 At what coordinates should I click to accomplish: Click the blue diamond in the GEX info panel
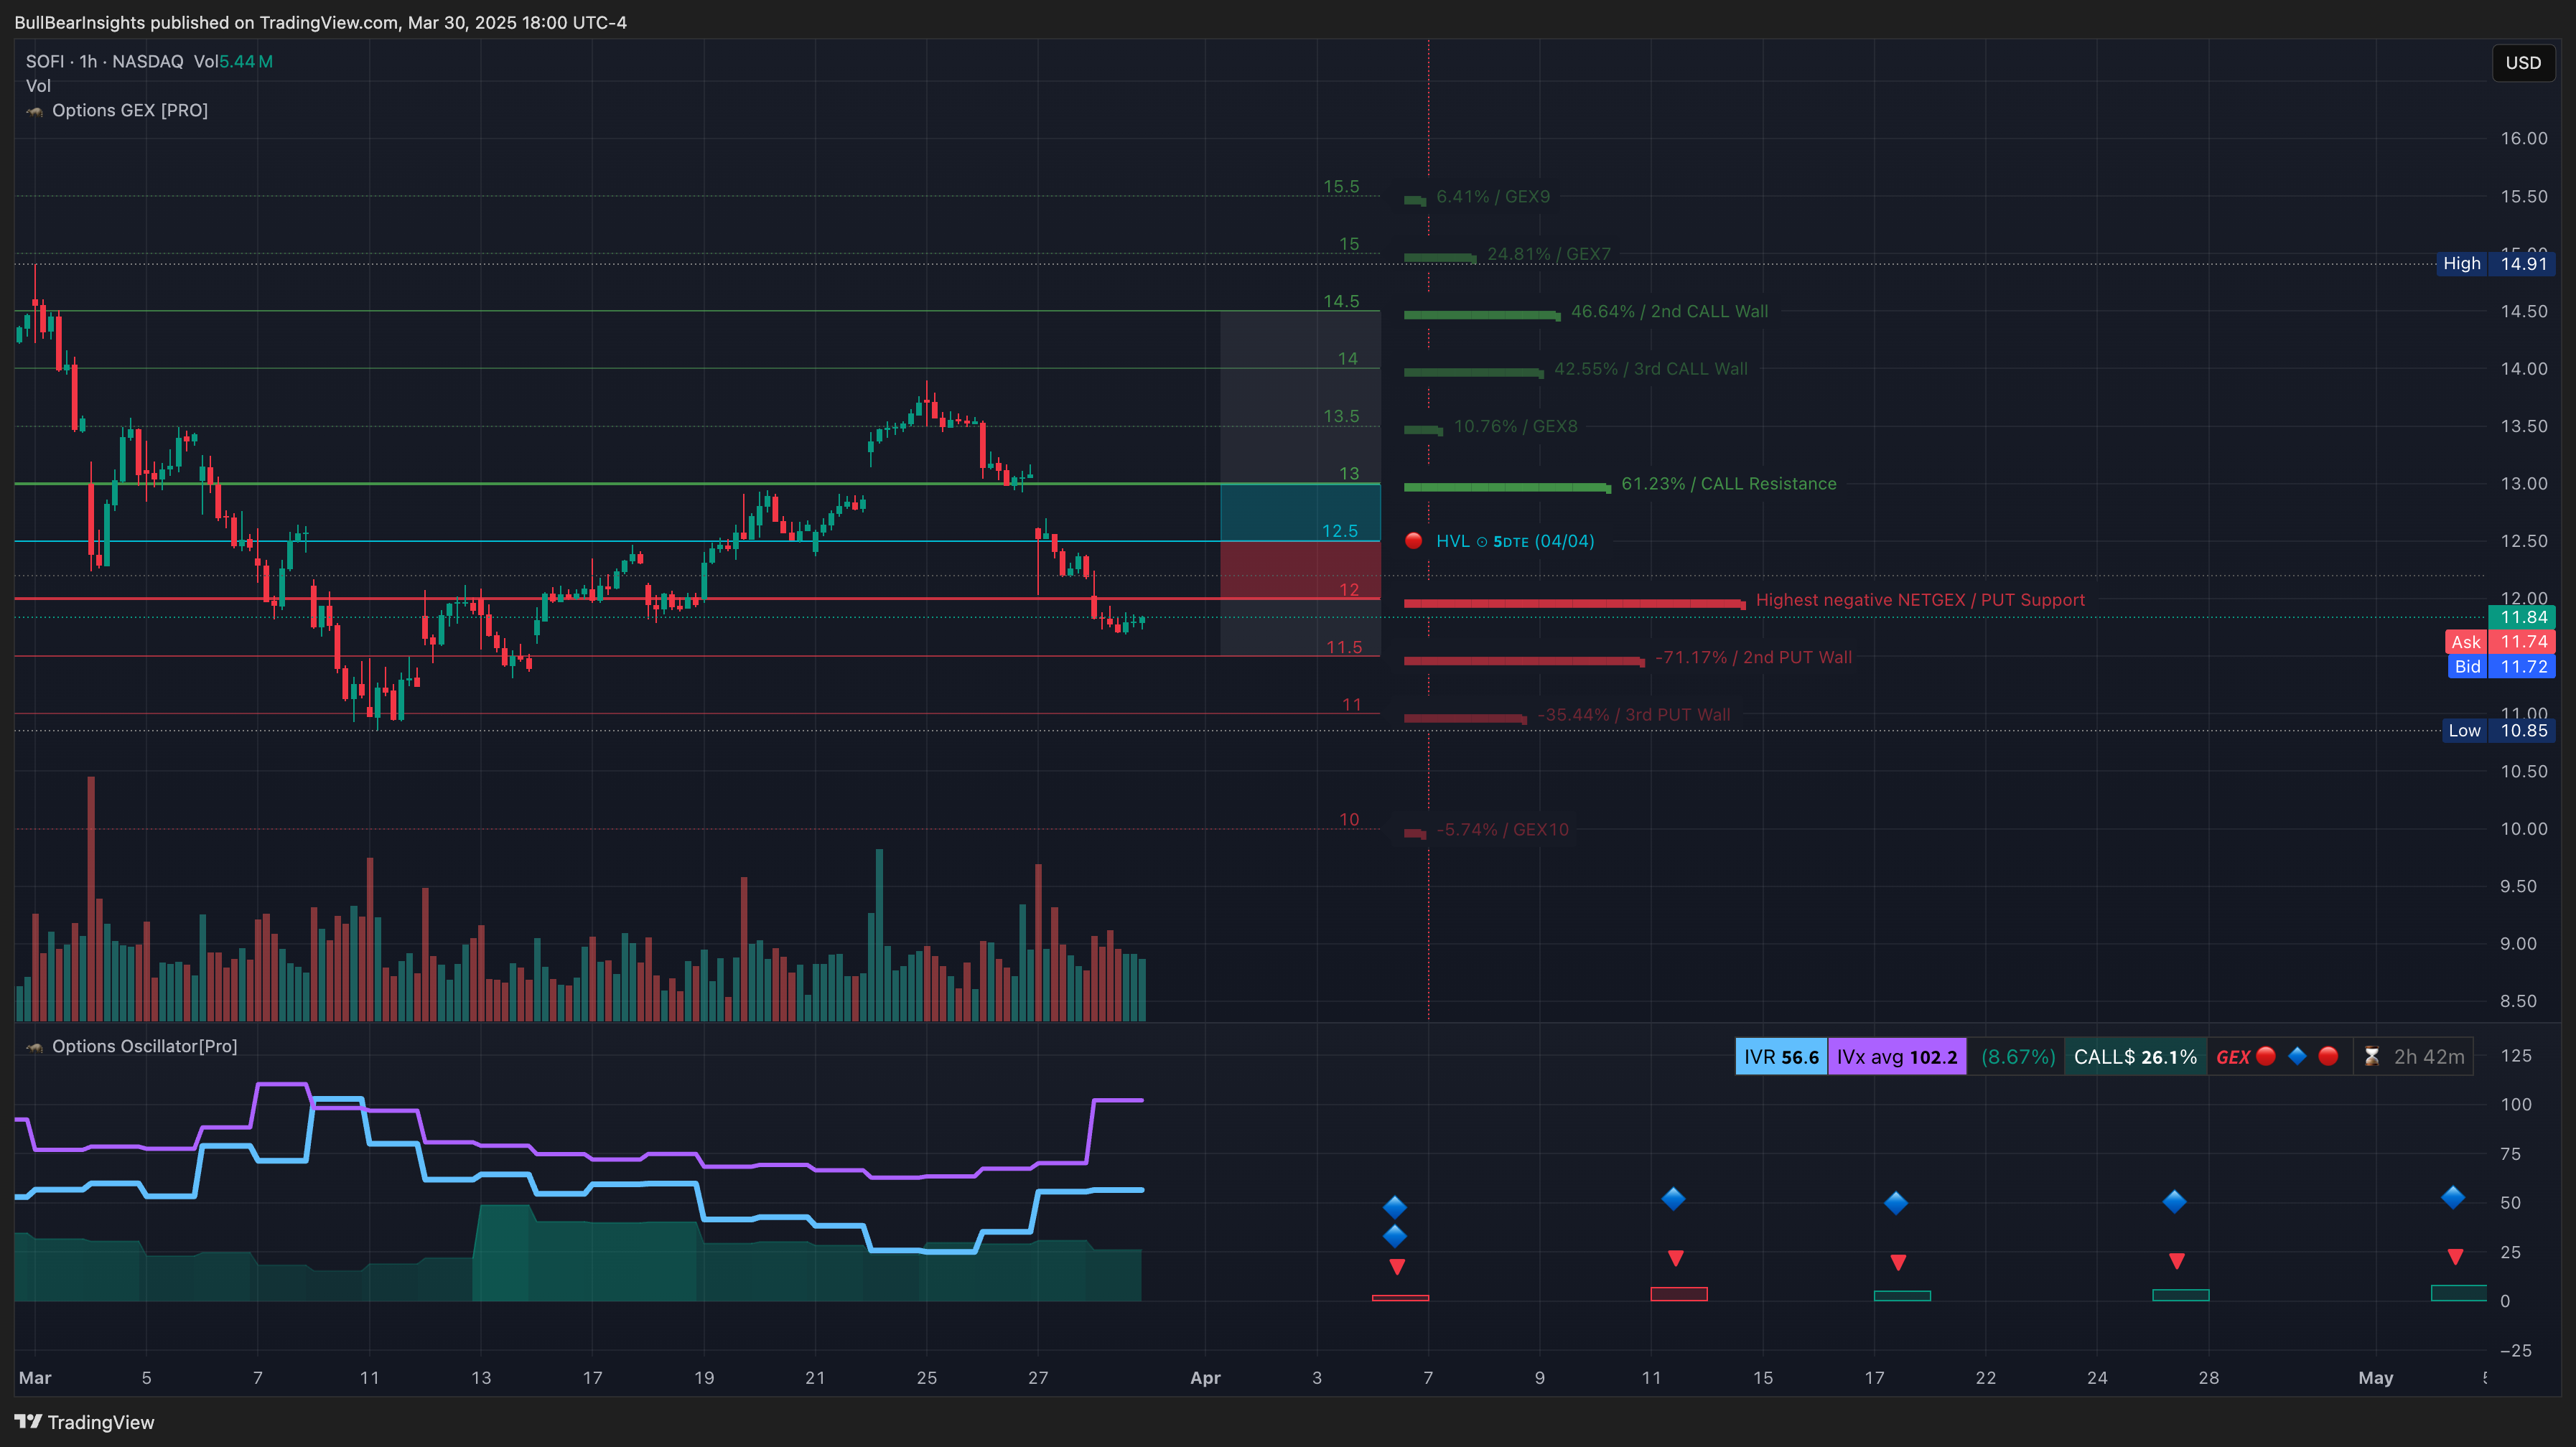tap(2297, 1056)
